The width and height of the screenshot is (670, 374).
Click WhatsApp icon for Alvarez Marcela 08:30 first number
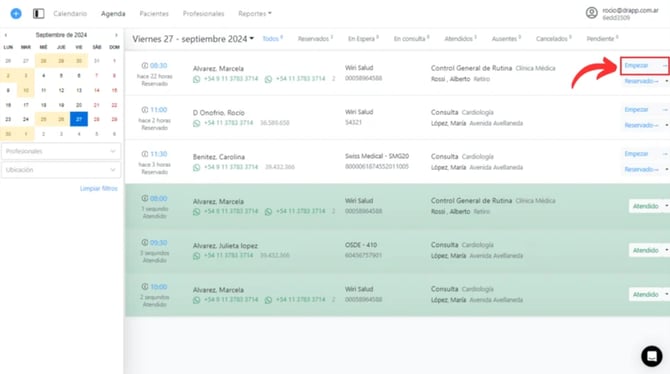pyautogui.click(x=197, y=79)
